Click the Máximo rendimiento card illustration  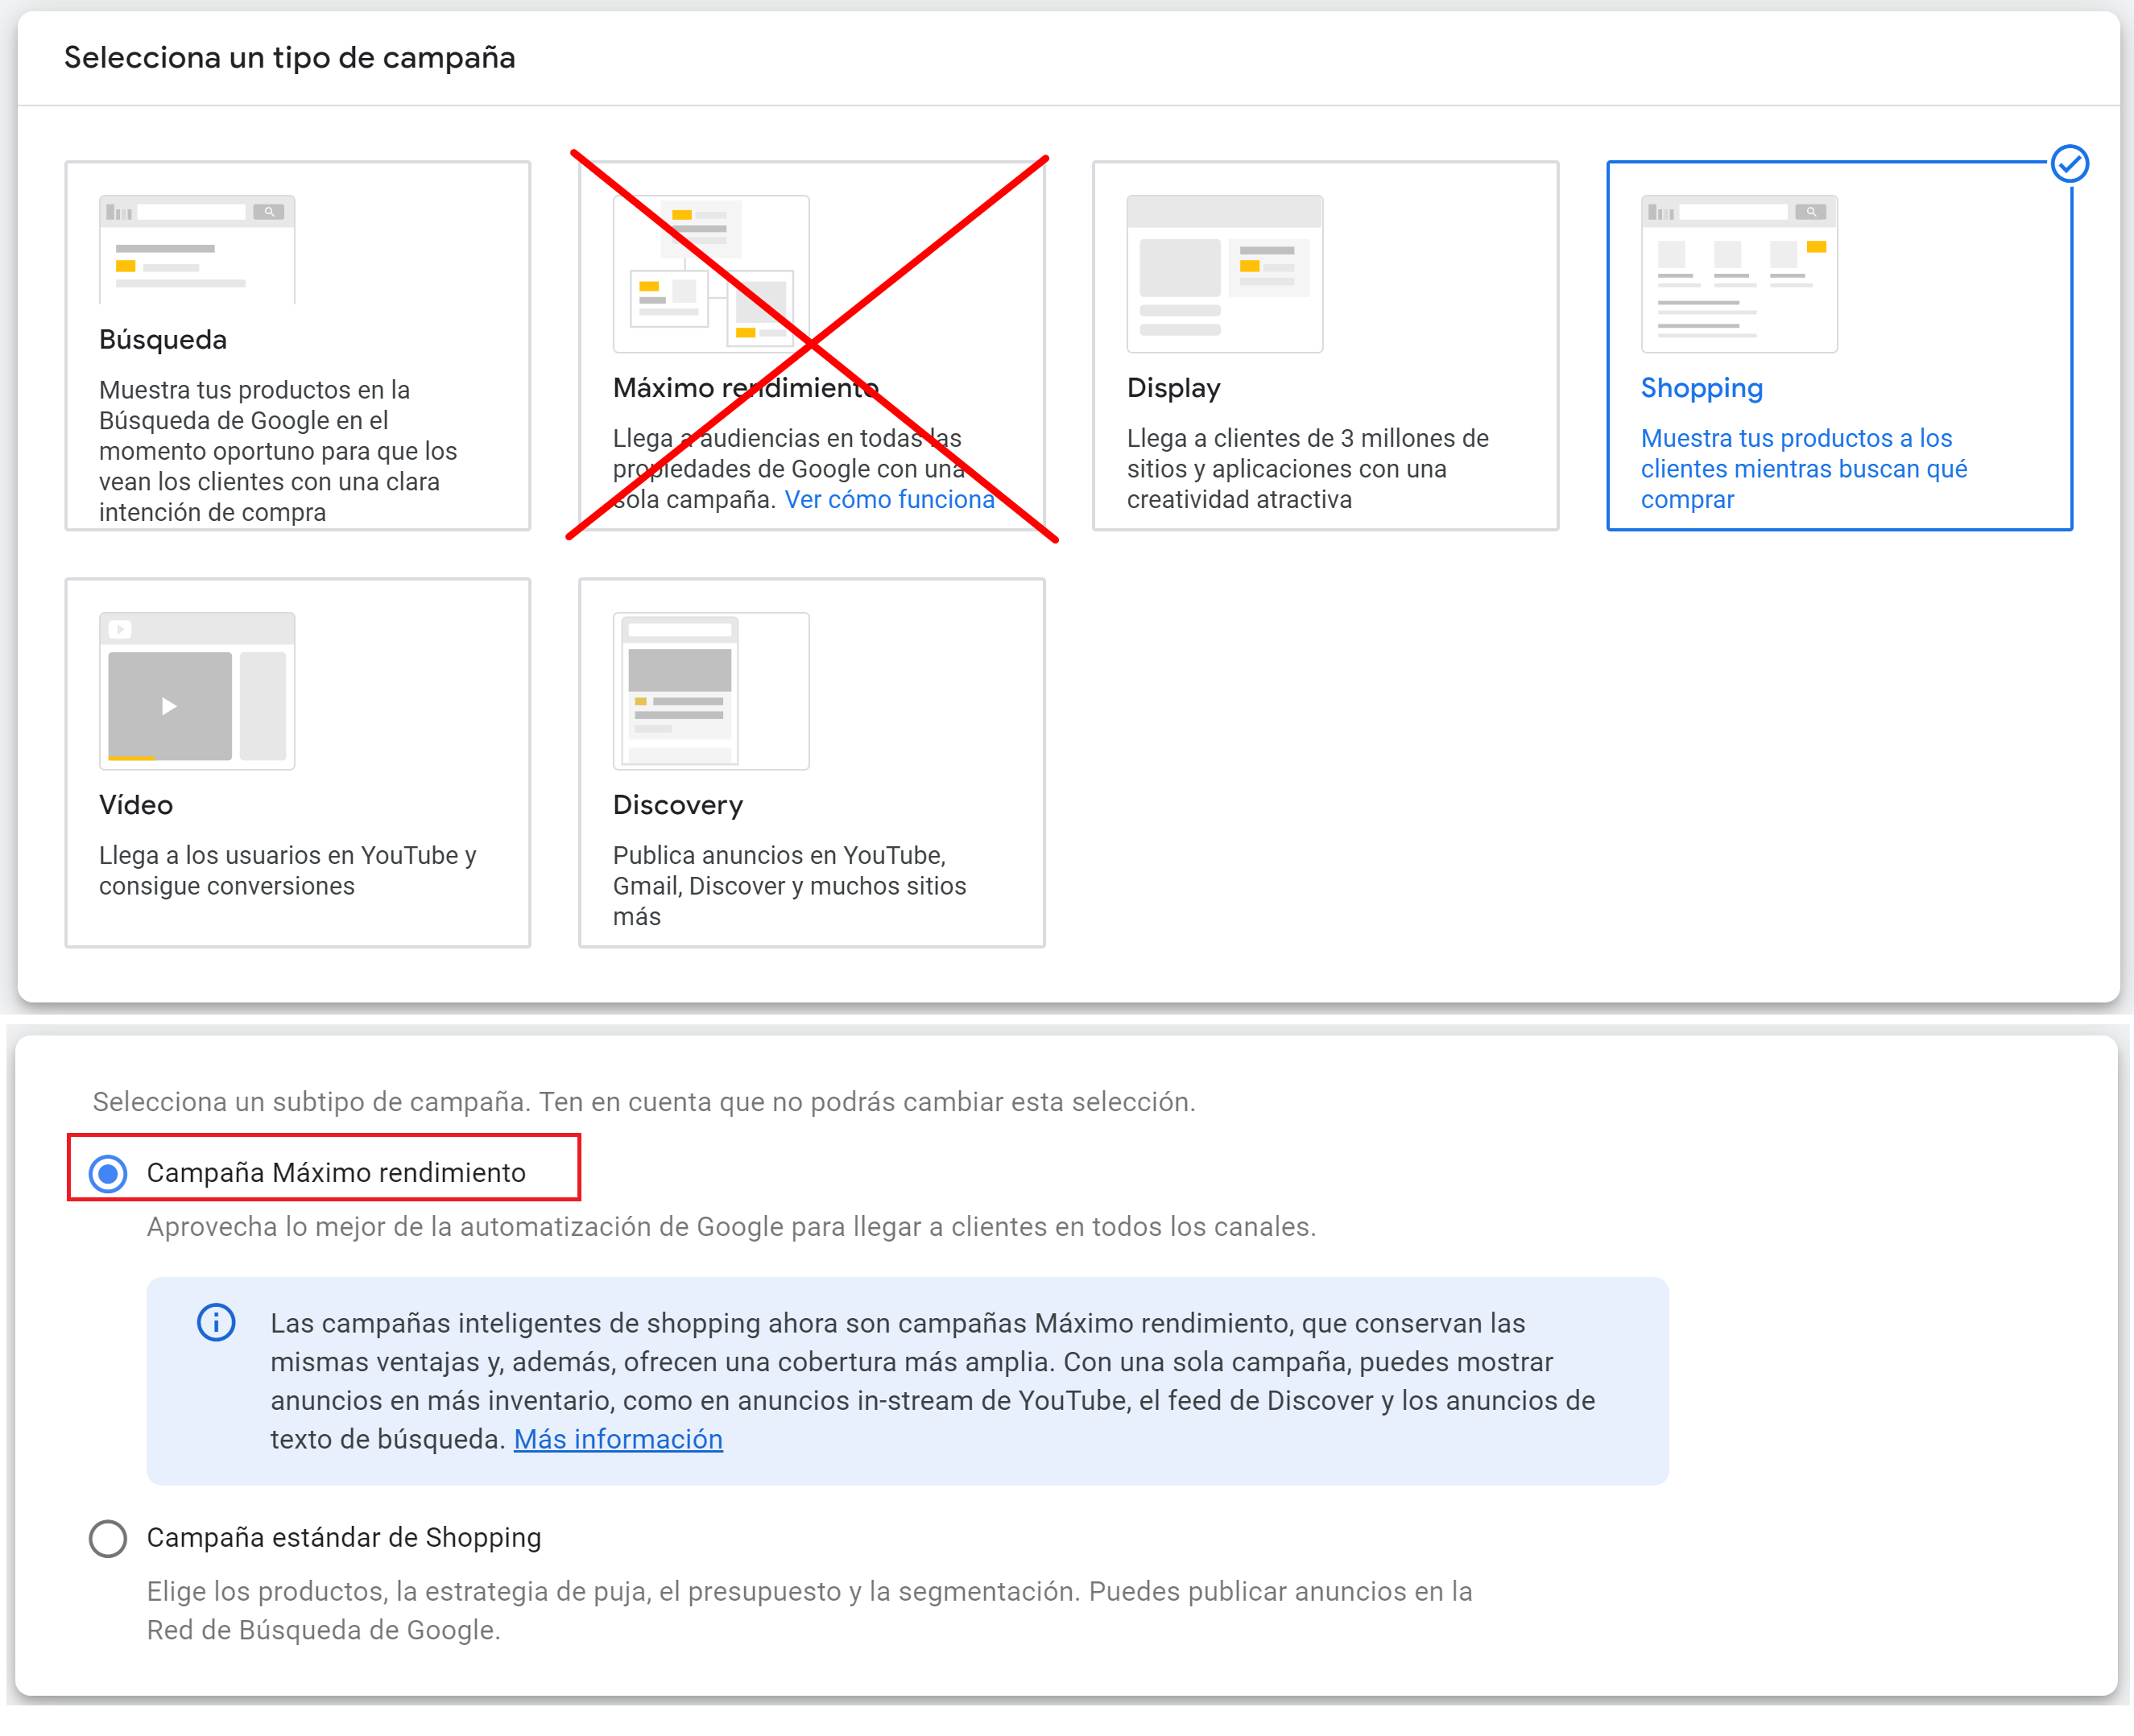pyautogui.click(x=711, y=273)
